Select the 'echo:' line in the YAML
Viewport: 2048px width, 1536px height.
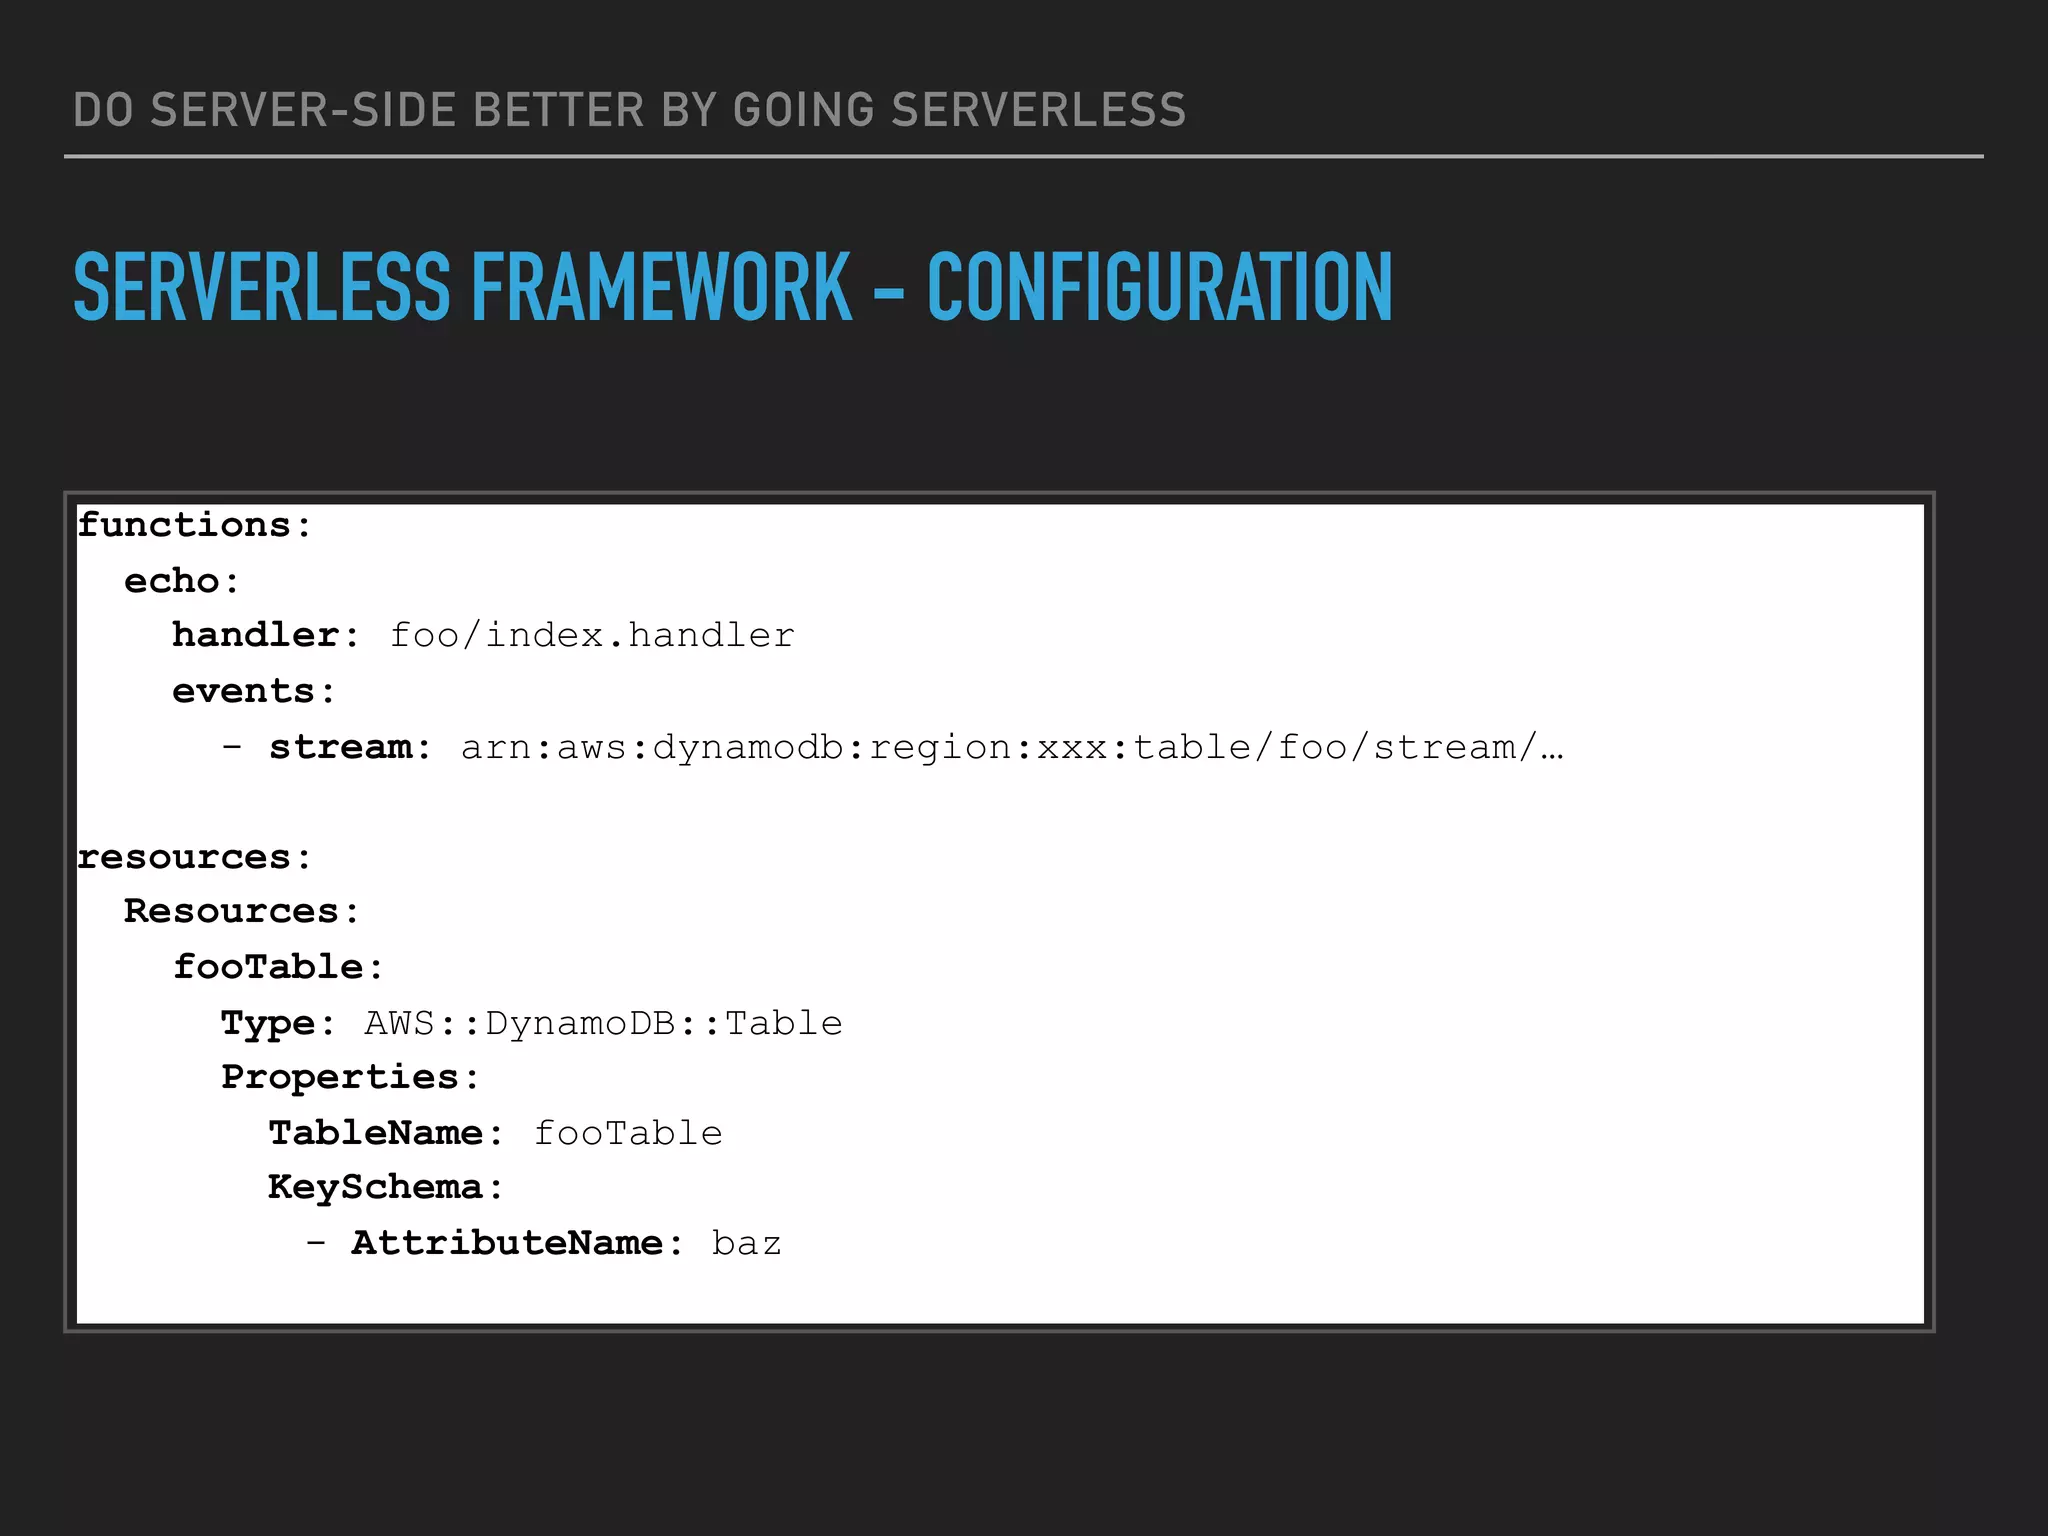pyautogui.click(x=182, y=581)
